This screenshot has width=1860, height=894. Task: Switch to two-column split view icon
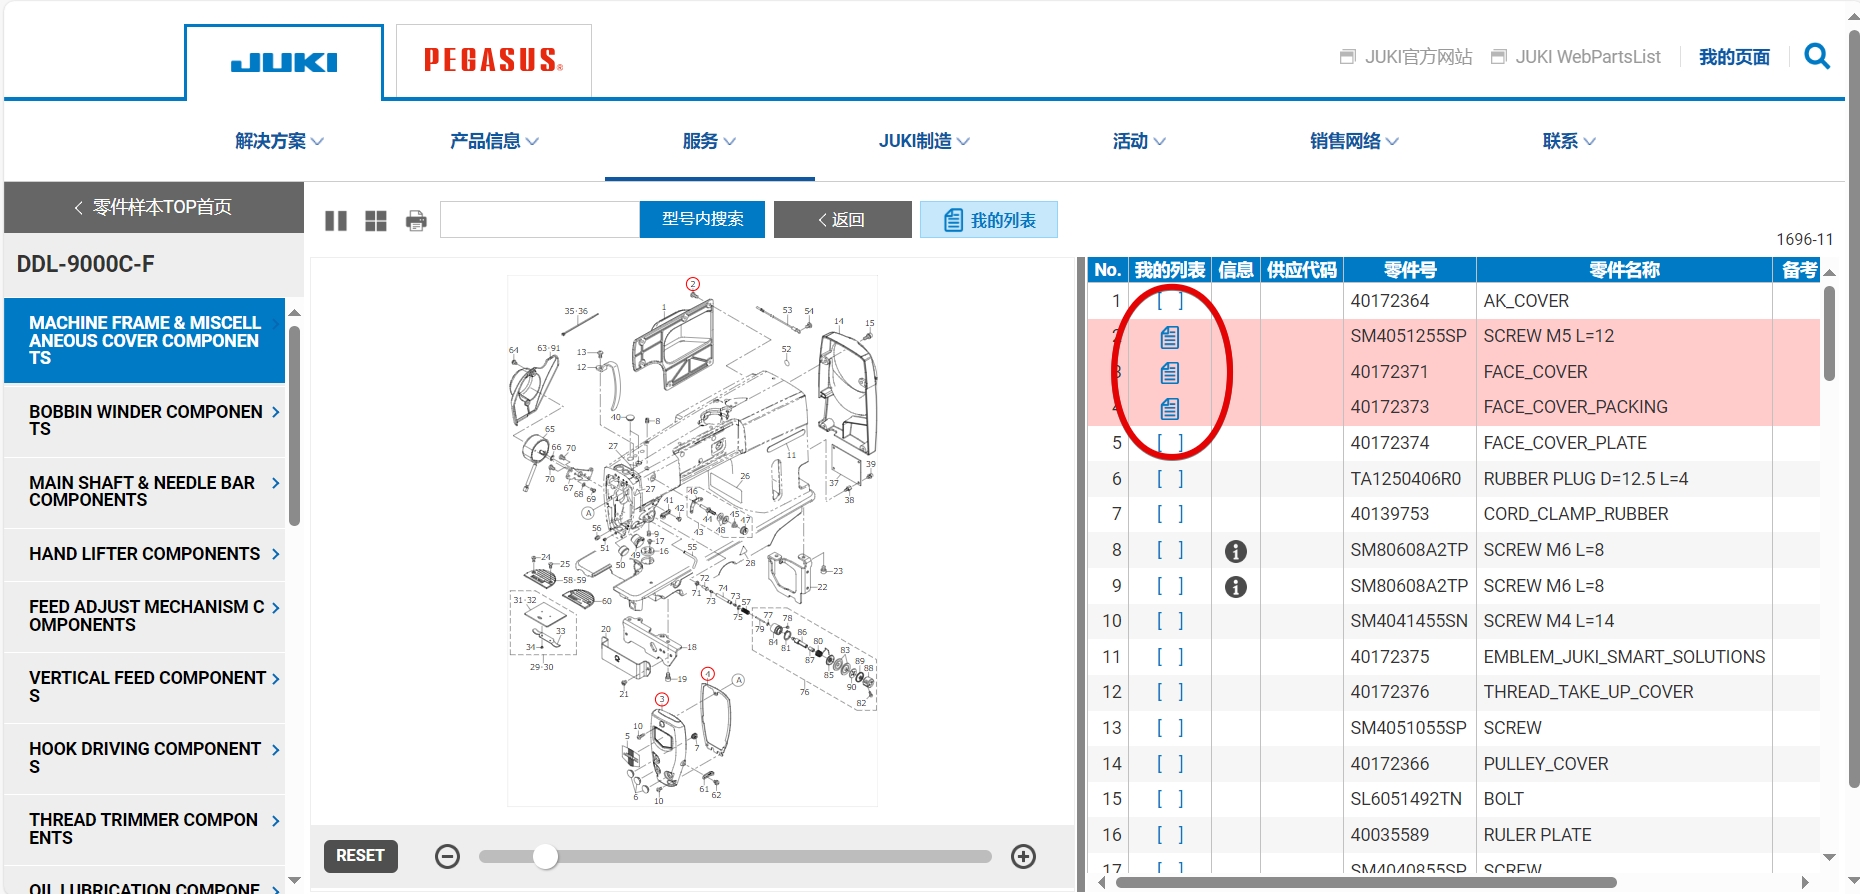coord(336,221)
